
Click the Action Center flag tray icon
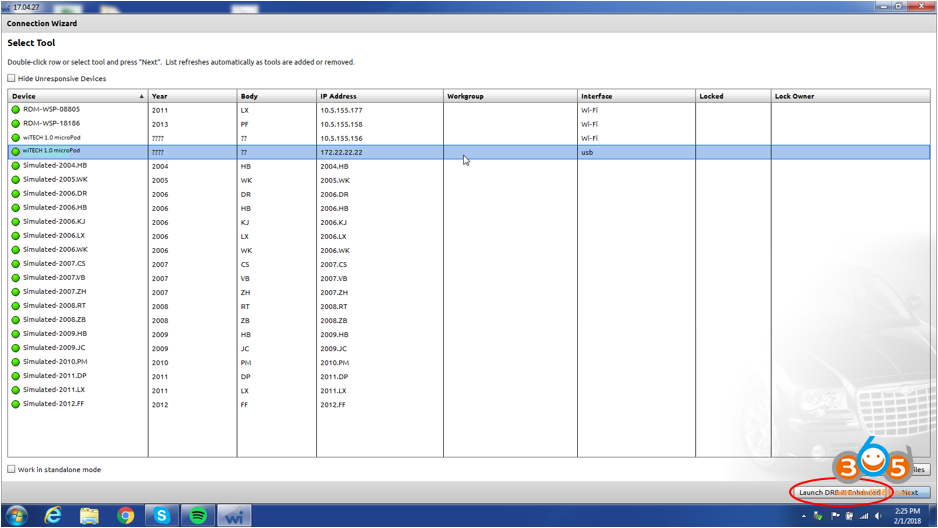(x=835, y=516)
